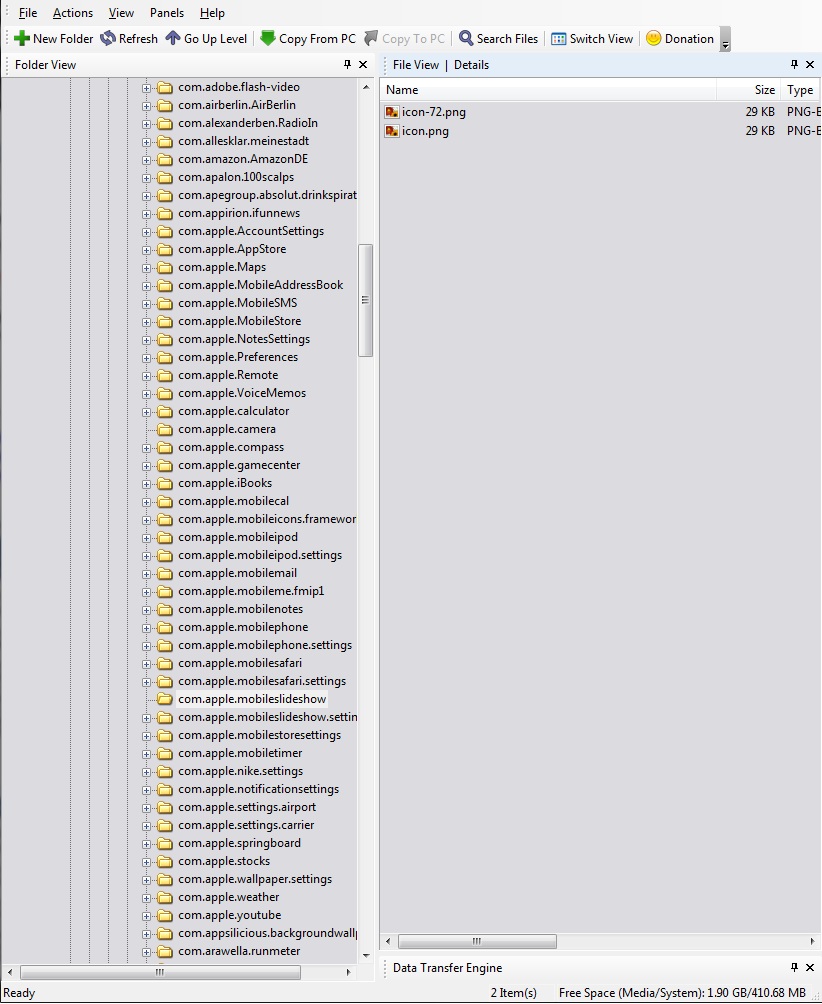Pin the Data Transfer Engine panel
822x1004 pixels.
coord(794,967)
